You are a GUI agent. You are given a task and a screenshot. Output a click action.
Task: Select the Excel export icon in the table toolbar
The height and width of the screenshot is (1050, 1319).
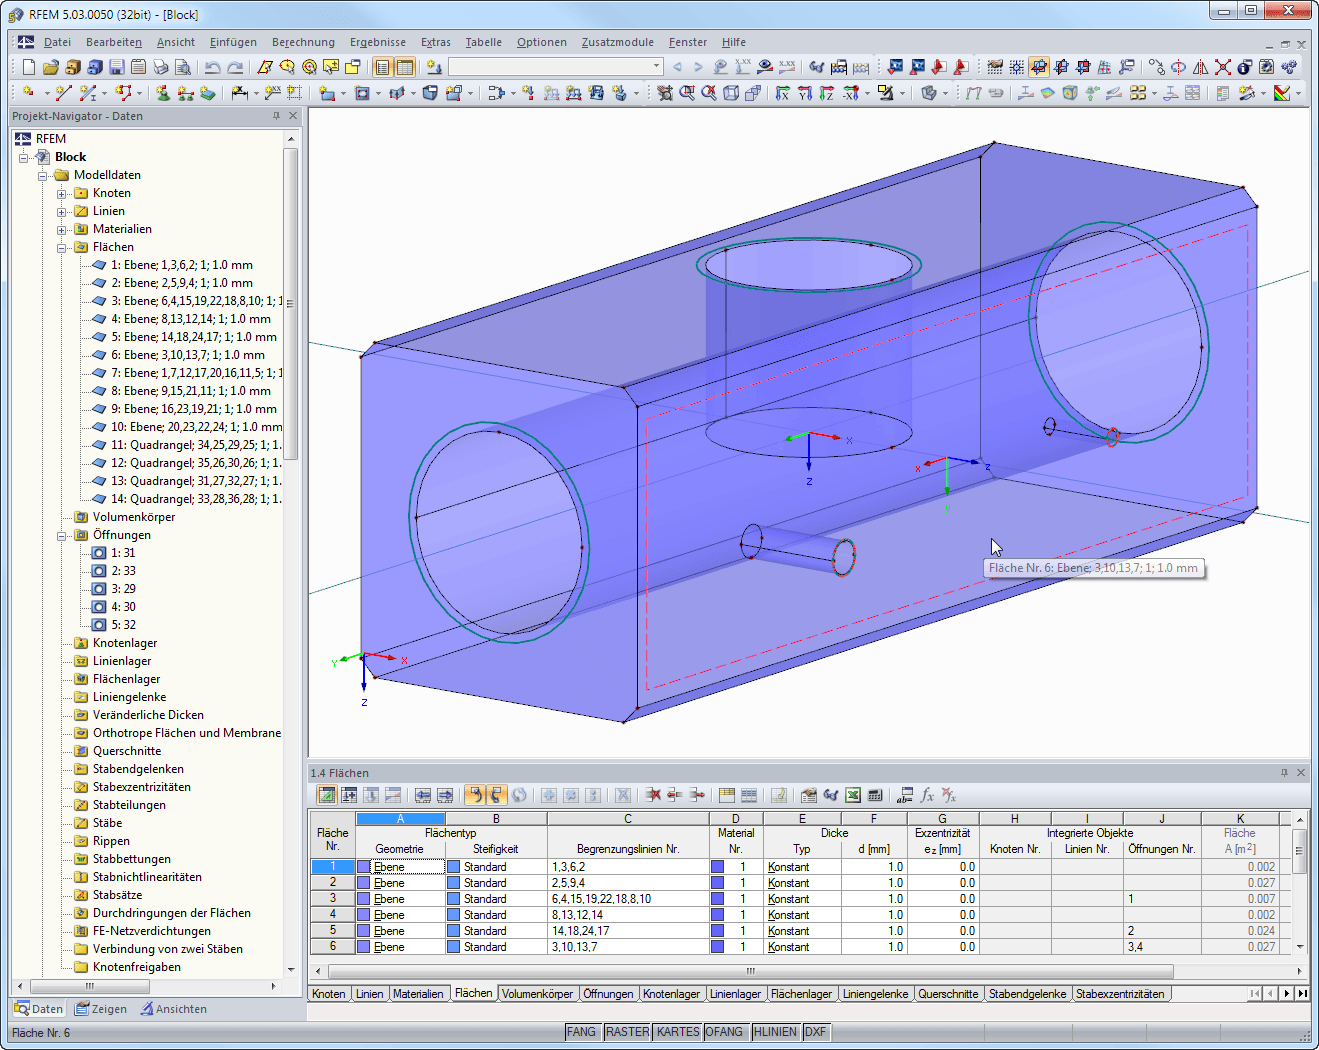point(852,797)
